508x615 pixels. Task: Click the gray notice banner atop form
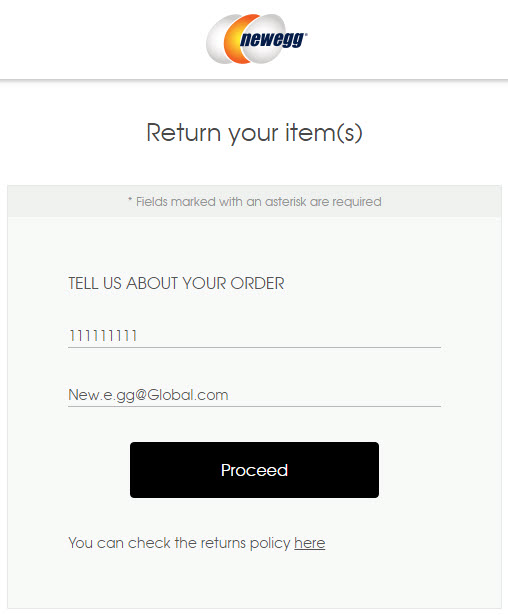[x=254, y=202]
